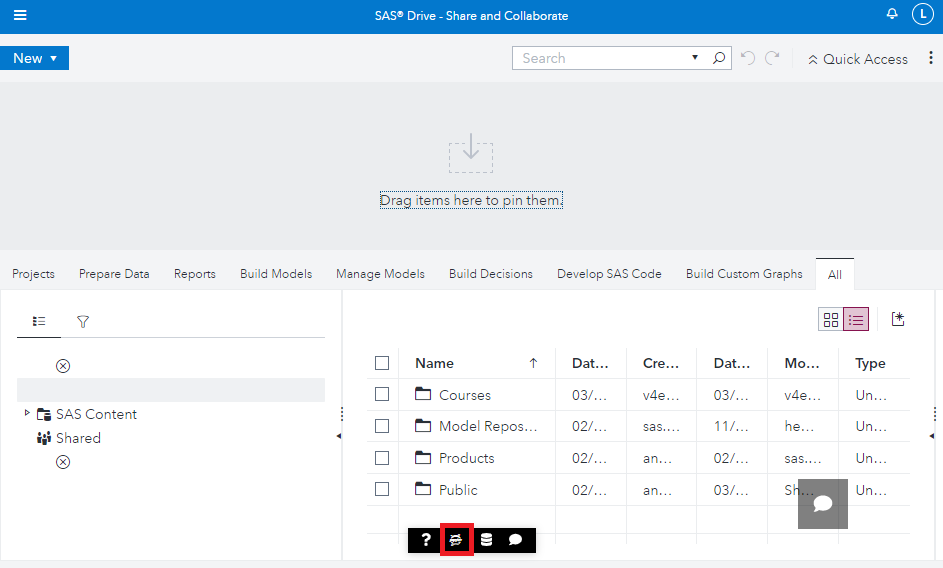Select the Build Models tab
The width and height of the screenshot is (943, 568).
click(x=276, y=274)
